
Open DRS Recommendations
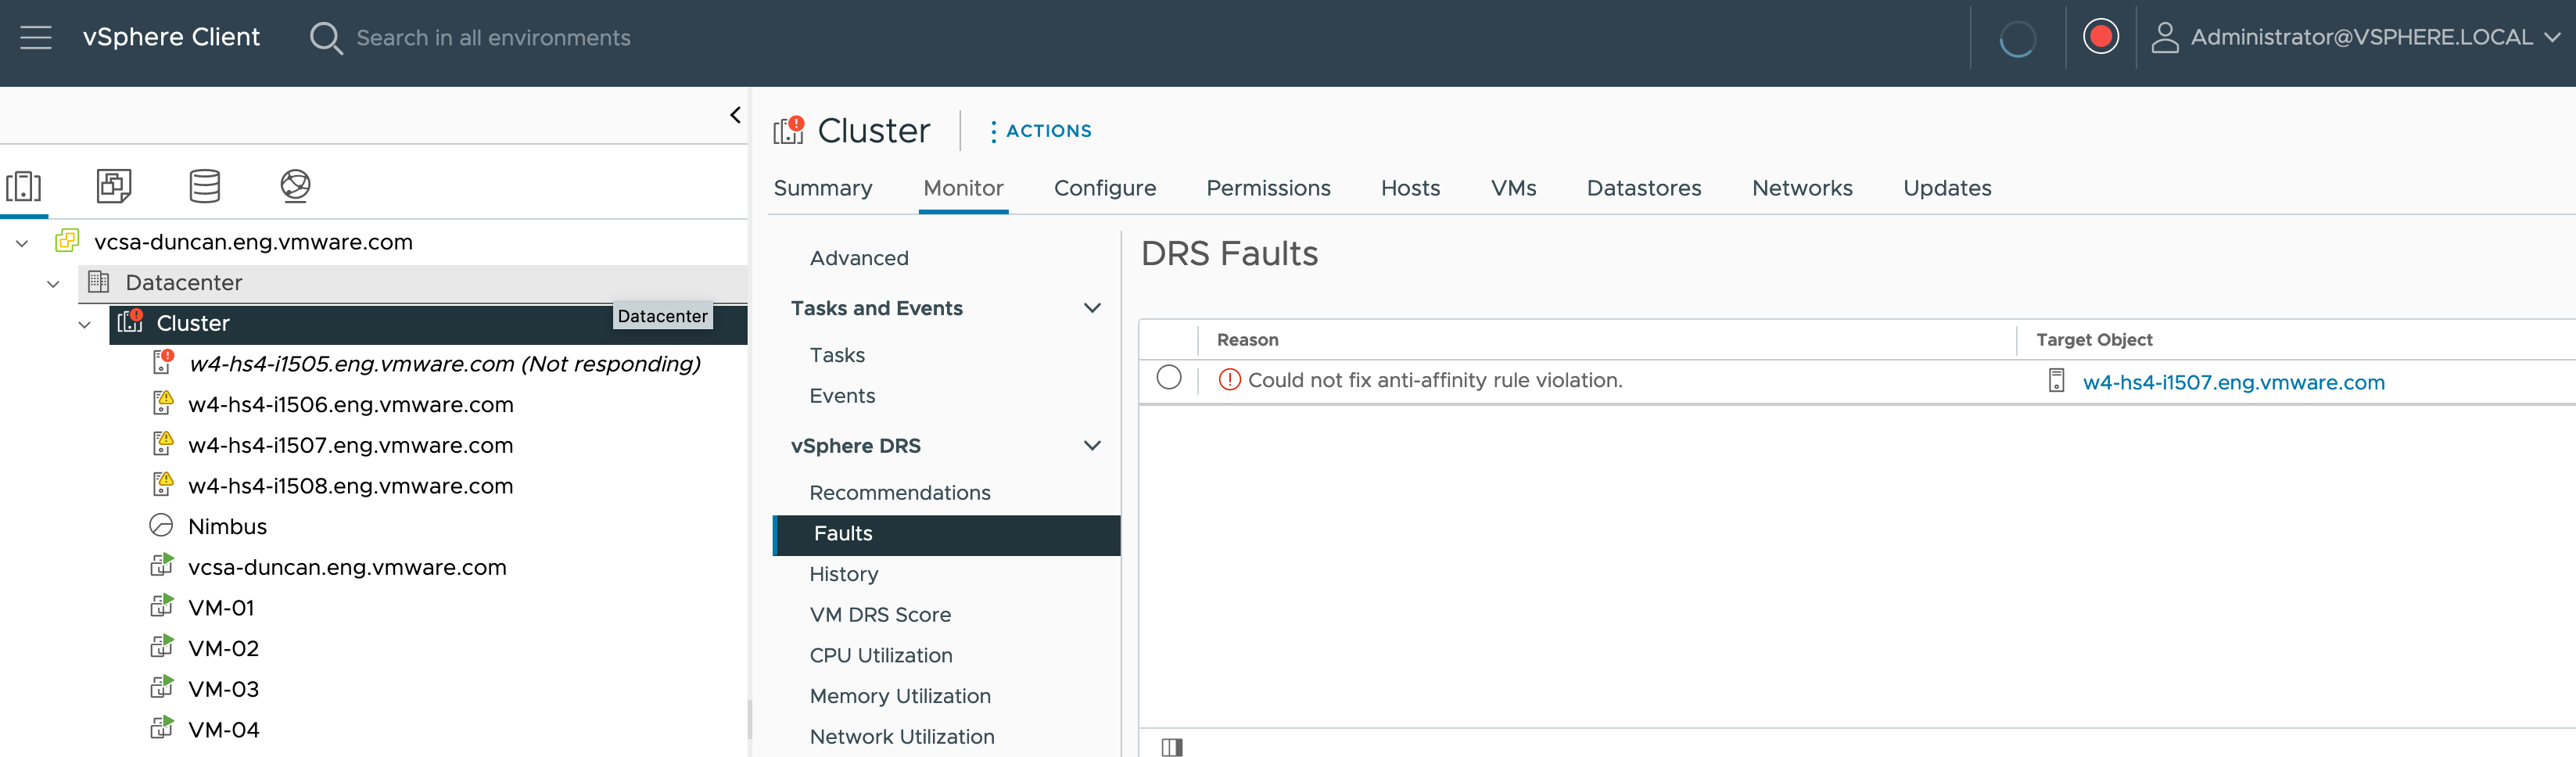click(x=900, y=493)
